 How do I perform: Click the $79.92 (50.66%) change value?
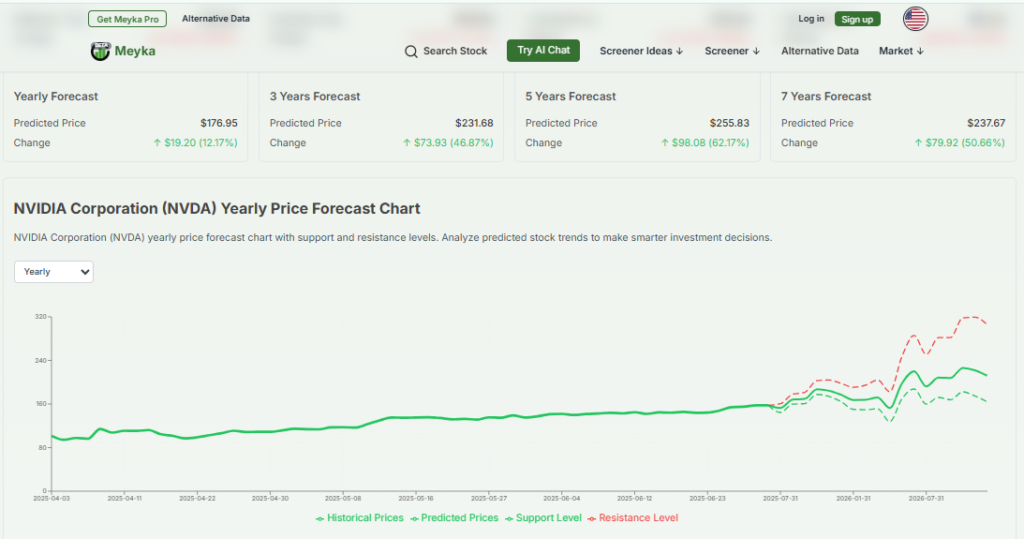tap(959, 142)
